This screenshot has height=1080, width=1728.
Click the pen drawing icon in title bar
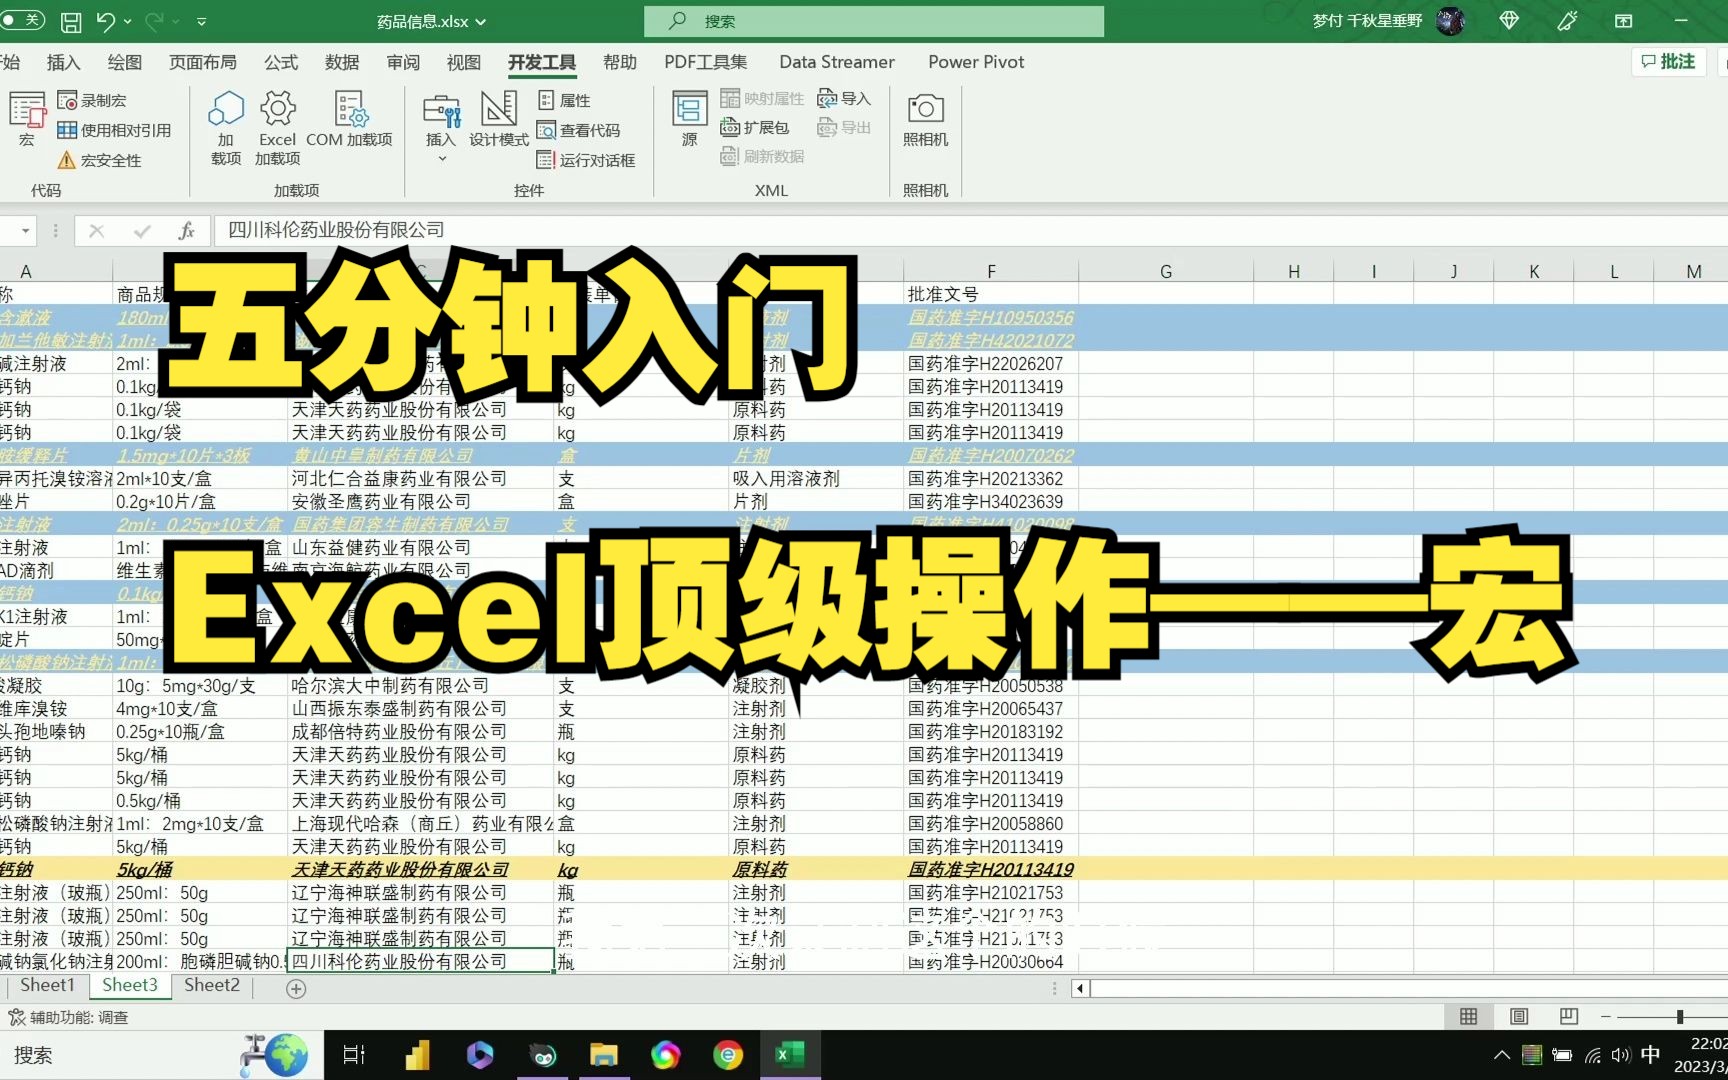click(x=1567, y=21)
